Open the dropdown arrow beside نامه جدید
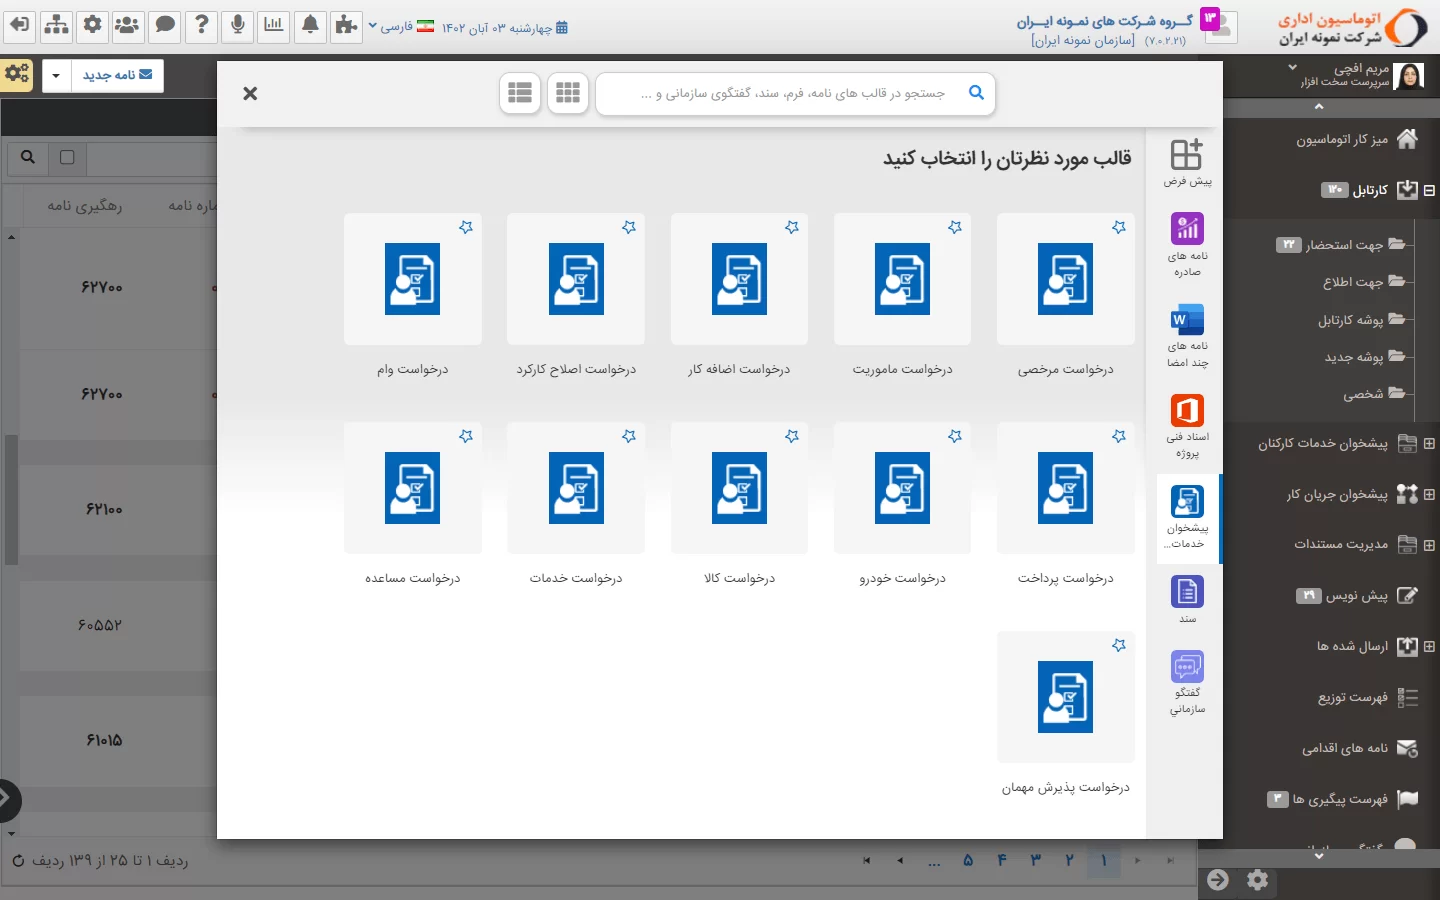The image size is (1440, 900). point(56,76)
